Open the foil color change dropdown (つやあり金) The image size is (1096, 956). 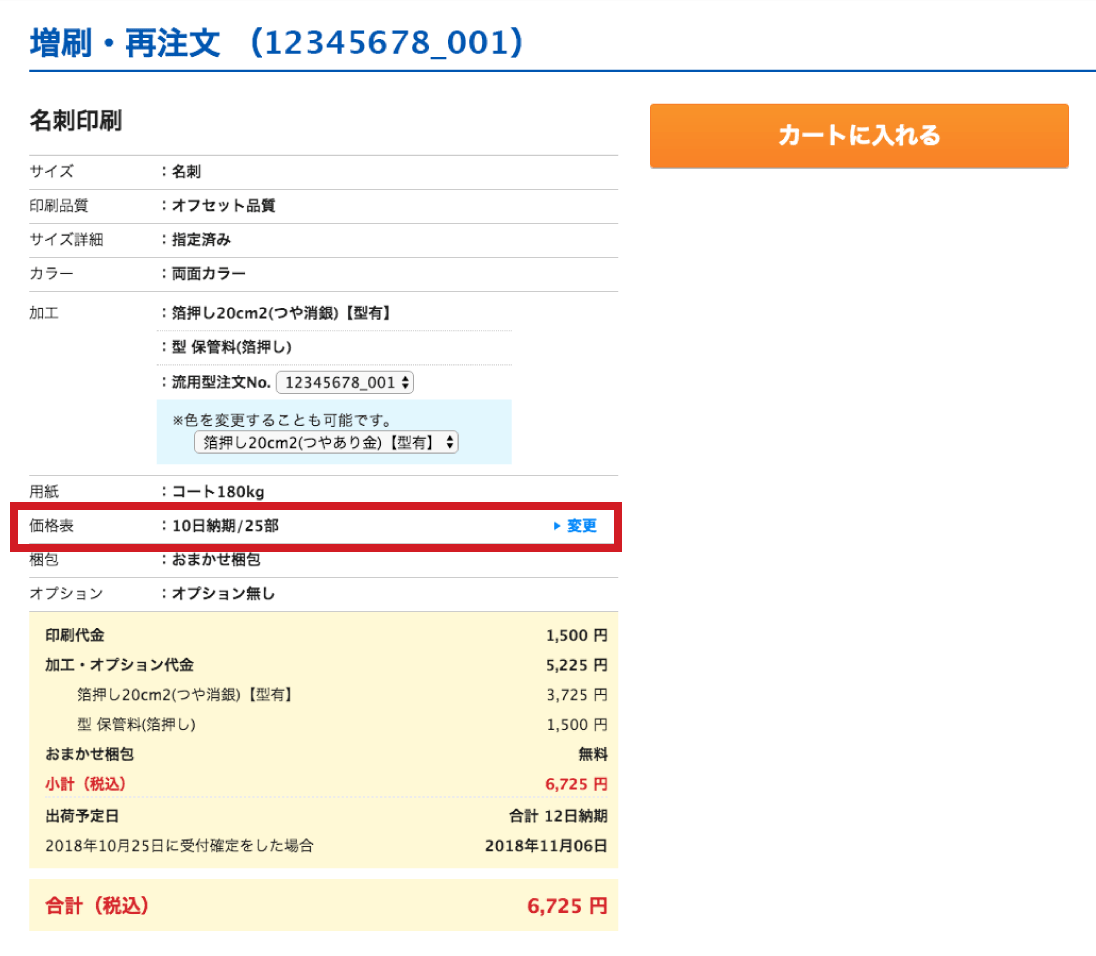click(x=326, y=442)
